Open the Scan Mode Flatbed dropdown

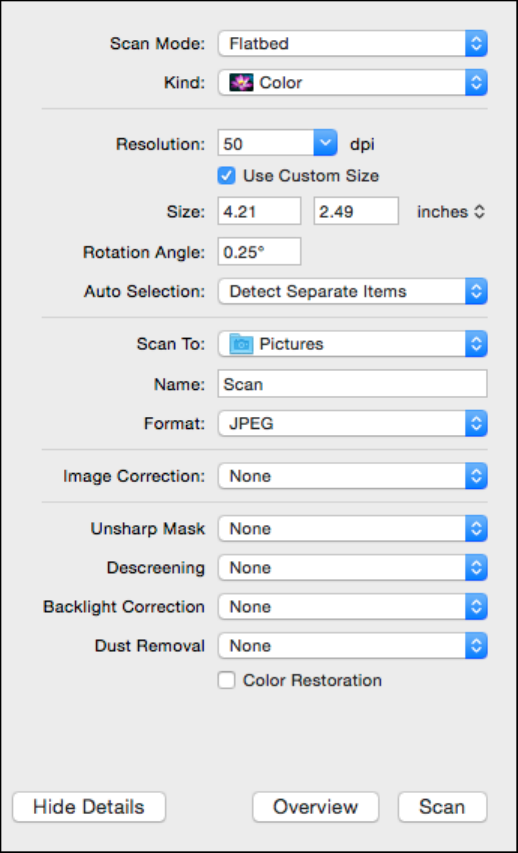[x=353, y=44]
